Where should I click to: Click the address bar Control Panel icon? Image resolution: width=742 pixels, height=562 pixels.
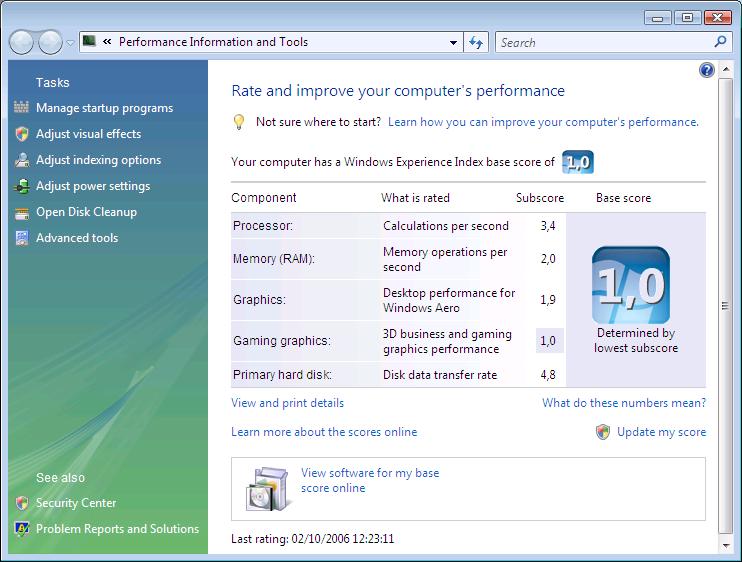click(89, 41)
